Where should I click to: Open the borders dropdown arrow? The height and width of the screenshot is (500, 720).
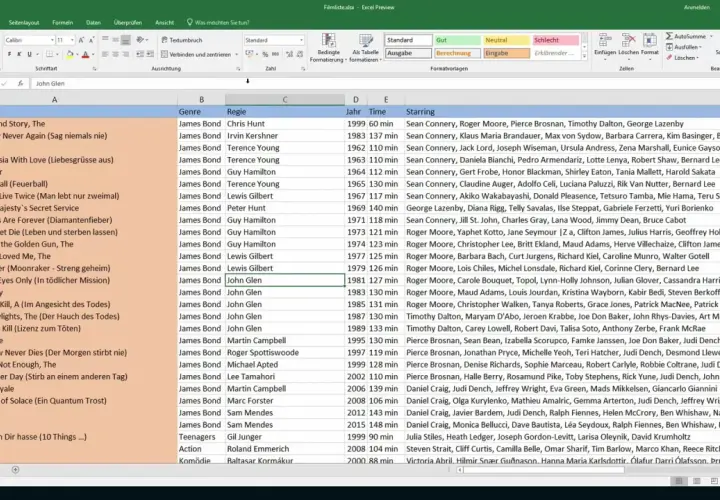pyautogui.click(x=57, y=54)
